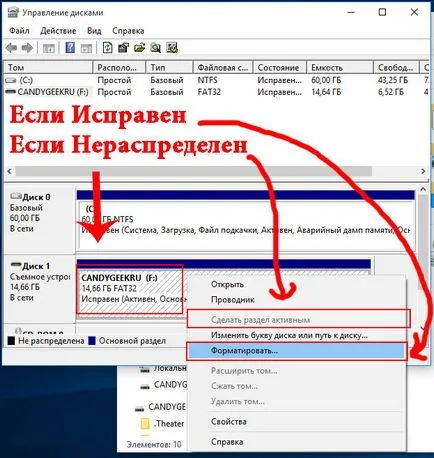434x458 pixels.
Task: Click the show/hide console tree icon
Action: tap(49, 48)
